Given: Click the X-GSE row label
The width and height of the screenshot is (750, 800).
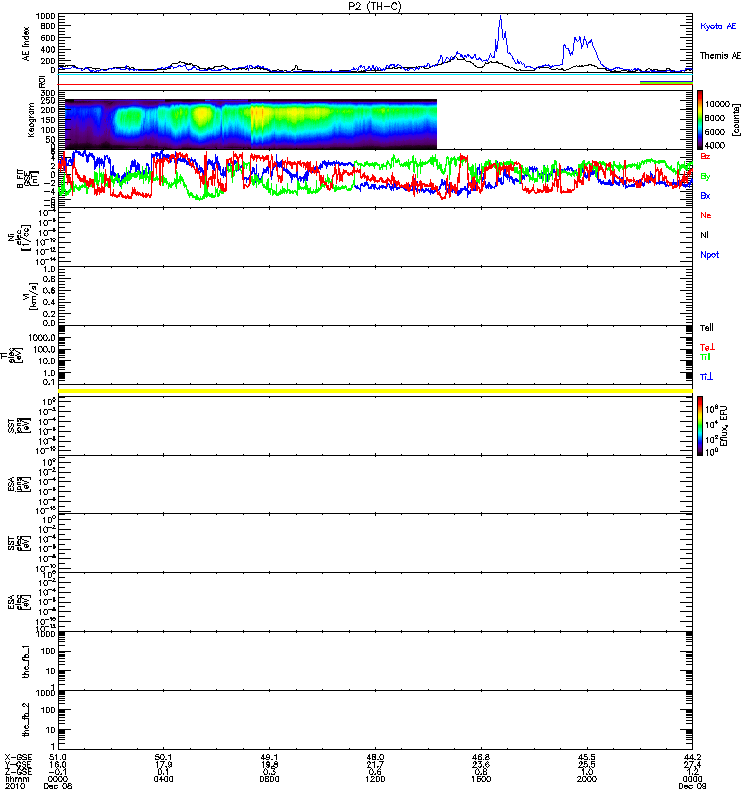Looking at the screenshot, I should [x=18, y=757].
